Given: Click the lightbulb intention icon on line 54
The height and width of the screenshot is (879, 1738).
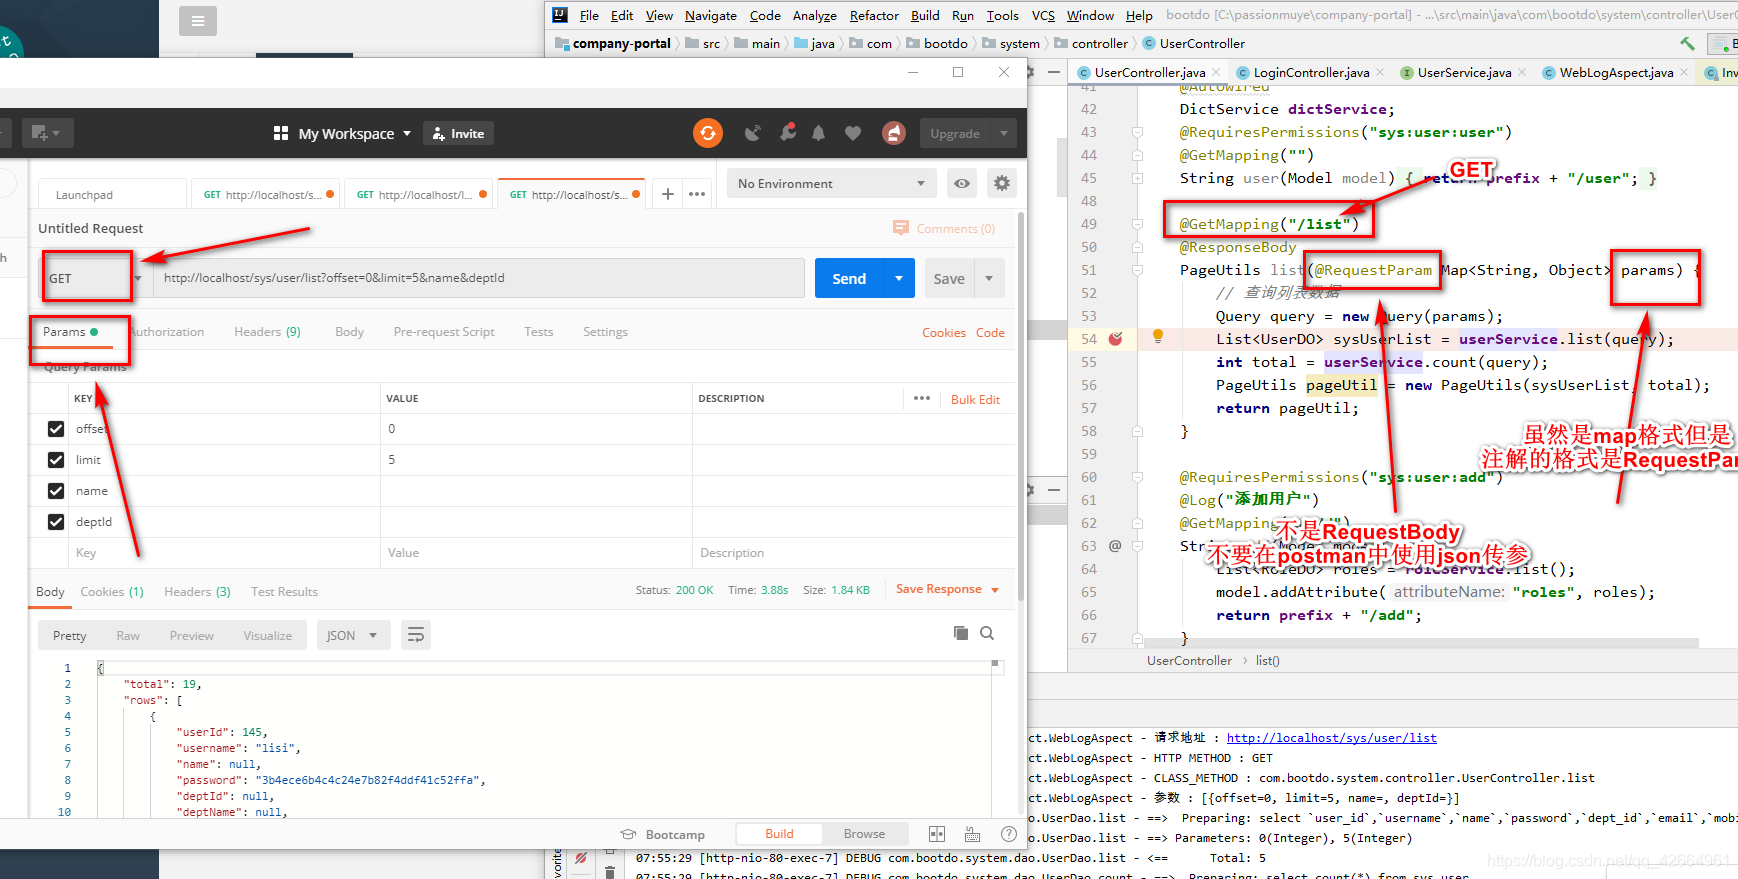Looking at the screenshot, I should click(1158, 337).
